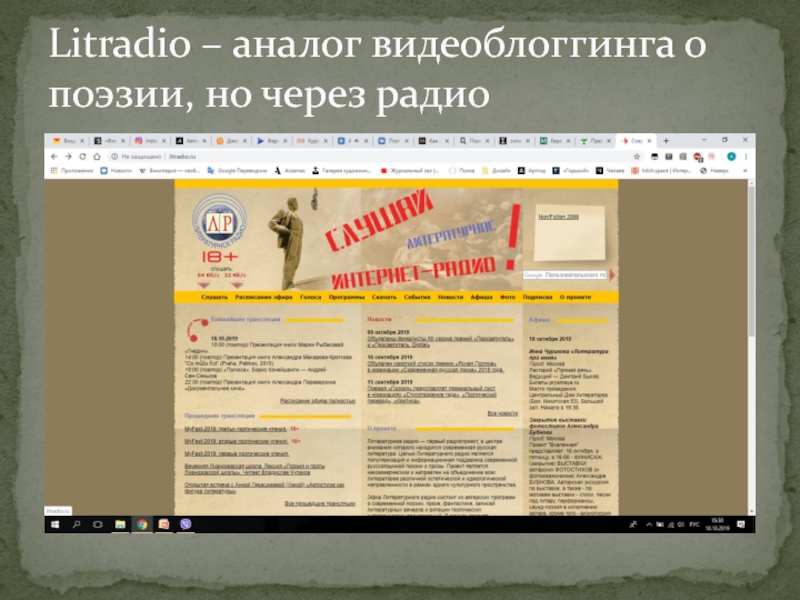Open the Дизайн bookmarks folder
This screenshot has width=800, height=600.
[x=496, y=171]
